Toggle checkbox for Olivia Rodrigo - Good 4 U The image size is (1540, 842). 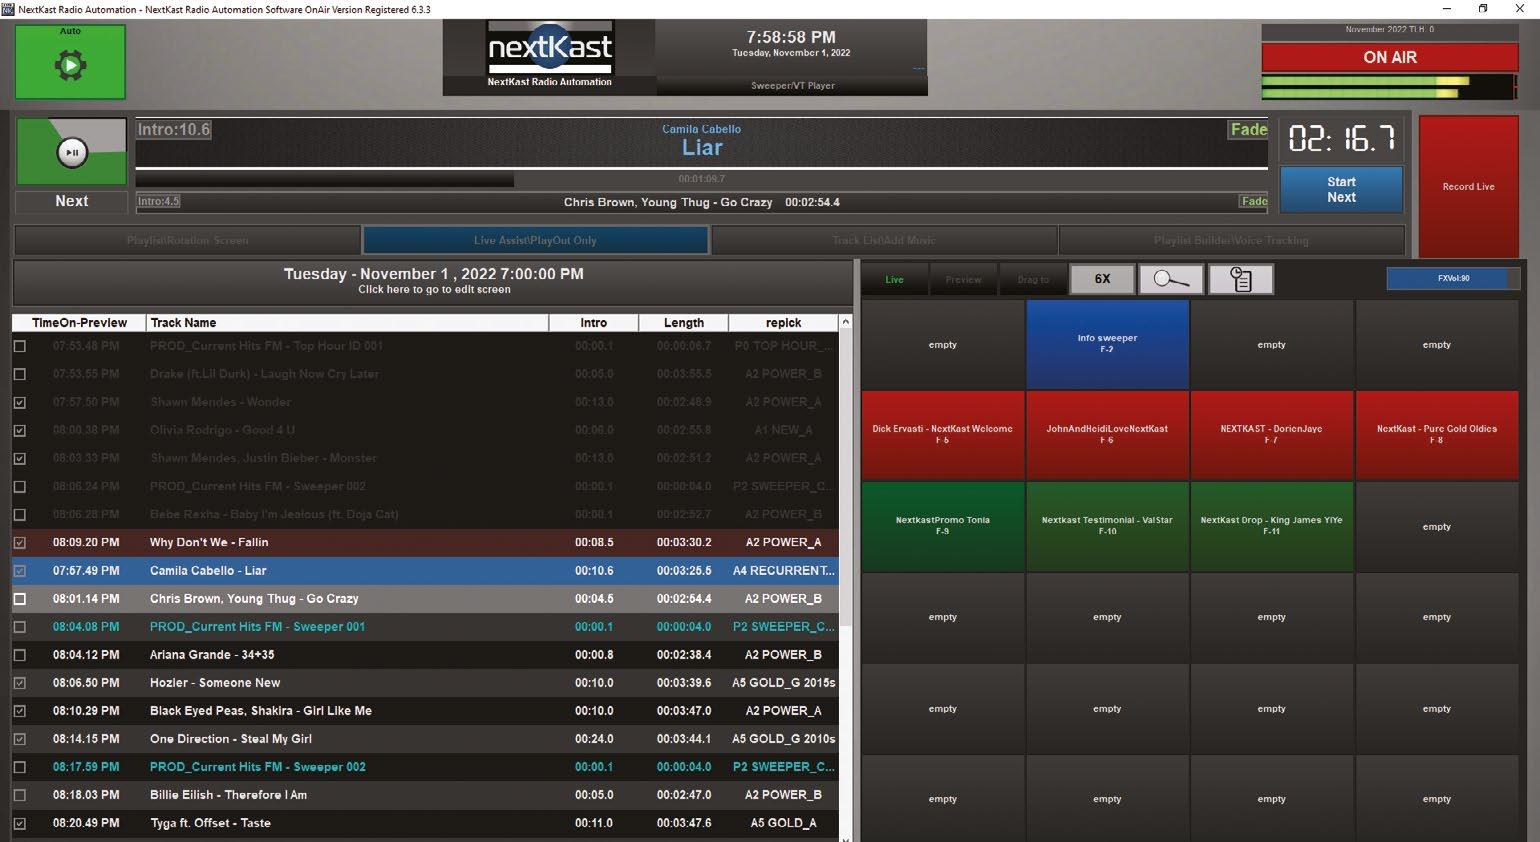pos(20,430)
